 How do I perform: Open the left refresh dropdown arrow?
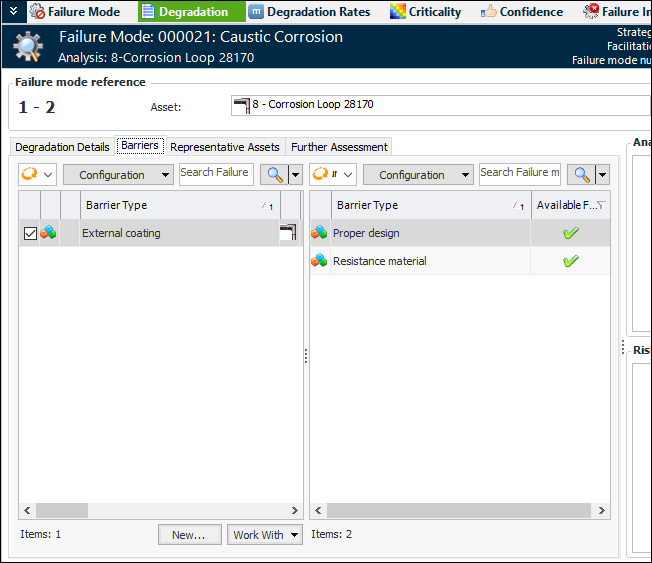[48, 175]
